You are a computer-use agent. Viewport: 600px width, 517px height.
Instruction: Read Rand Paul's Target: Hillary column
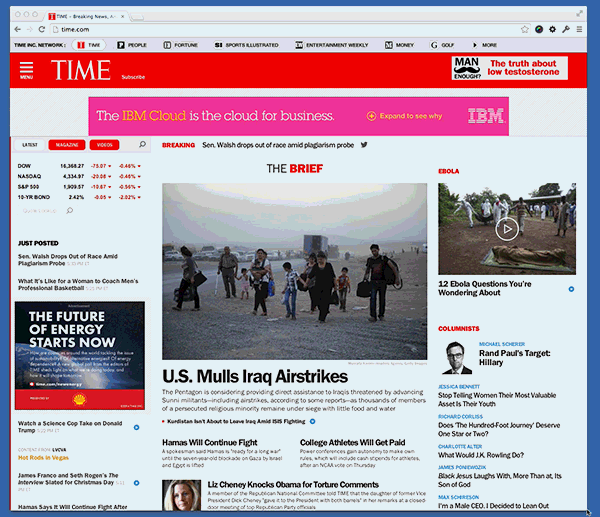point(515,358)
